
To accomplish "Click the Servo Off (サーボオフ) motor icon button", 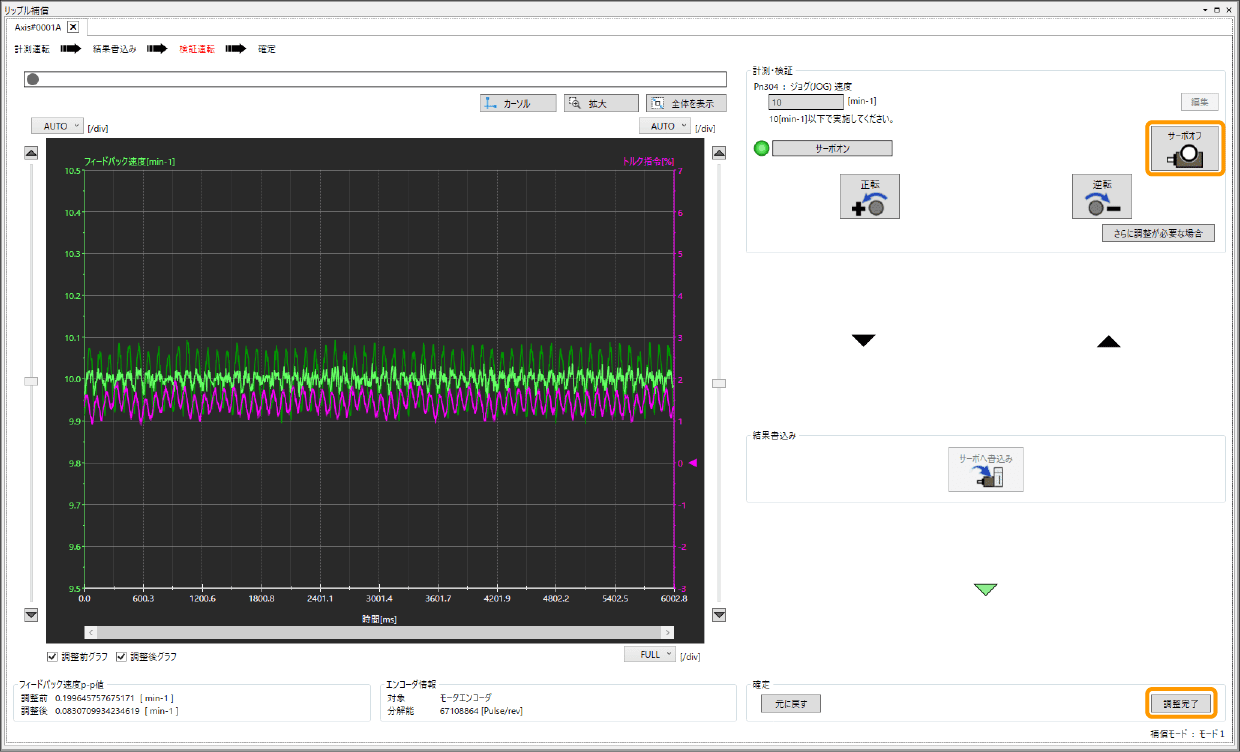I will [x=1185, y=148].
